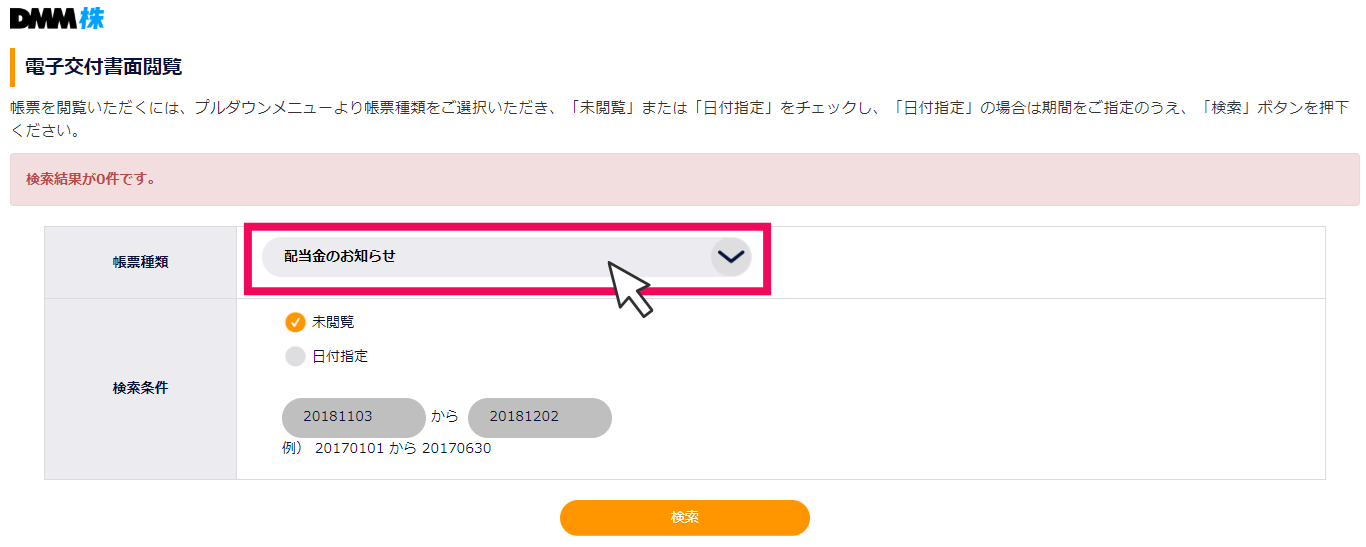Click the 日付指定 label text
This screenshot has height=547, width=1366.
coord(340,356)
